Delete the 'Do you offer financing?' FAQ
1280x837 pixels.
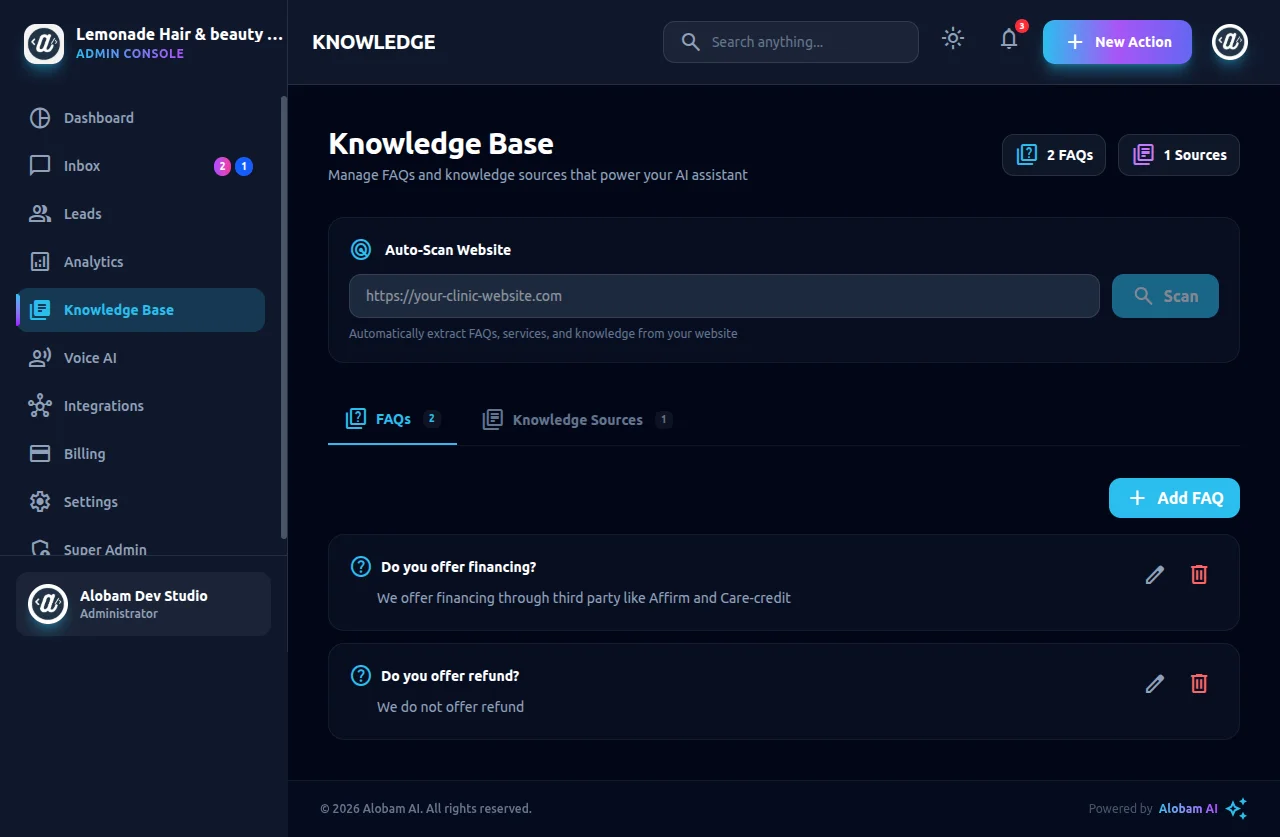pyautogui.click(x=1199, y=574)
